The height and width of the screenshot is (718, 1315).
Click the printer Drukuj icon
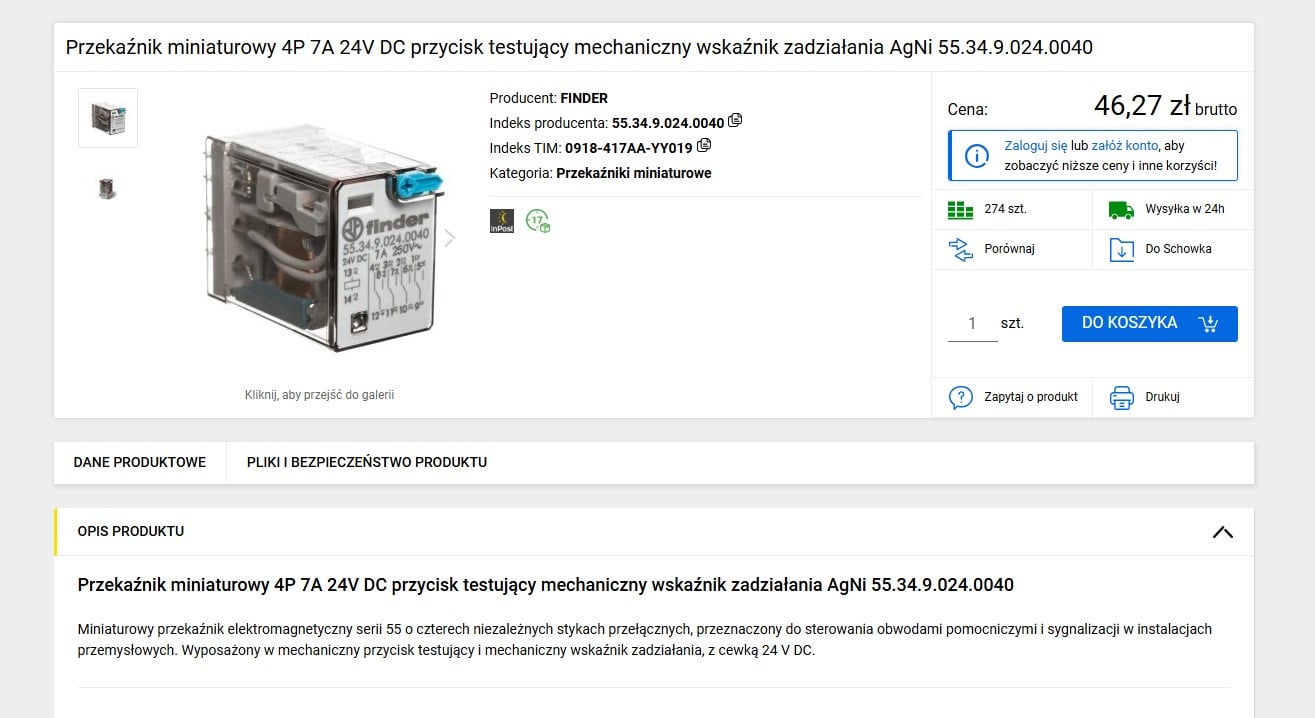(1122, 397)
